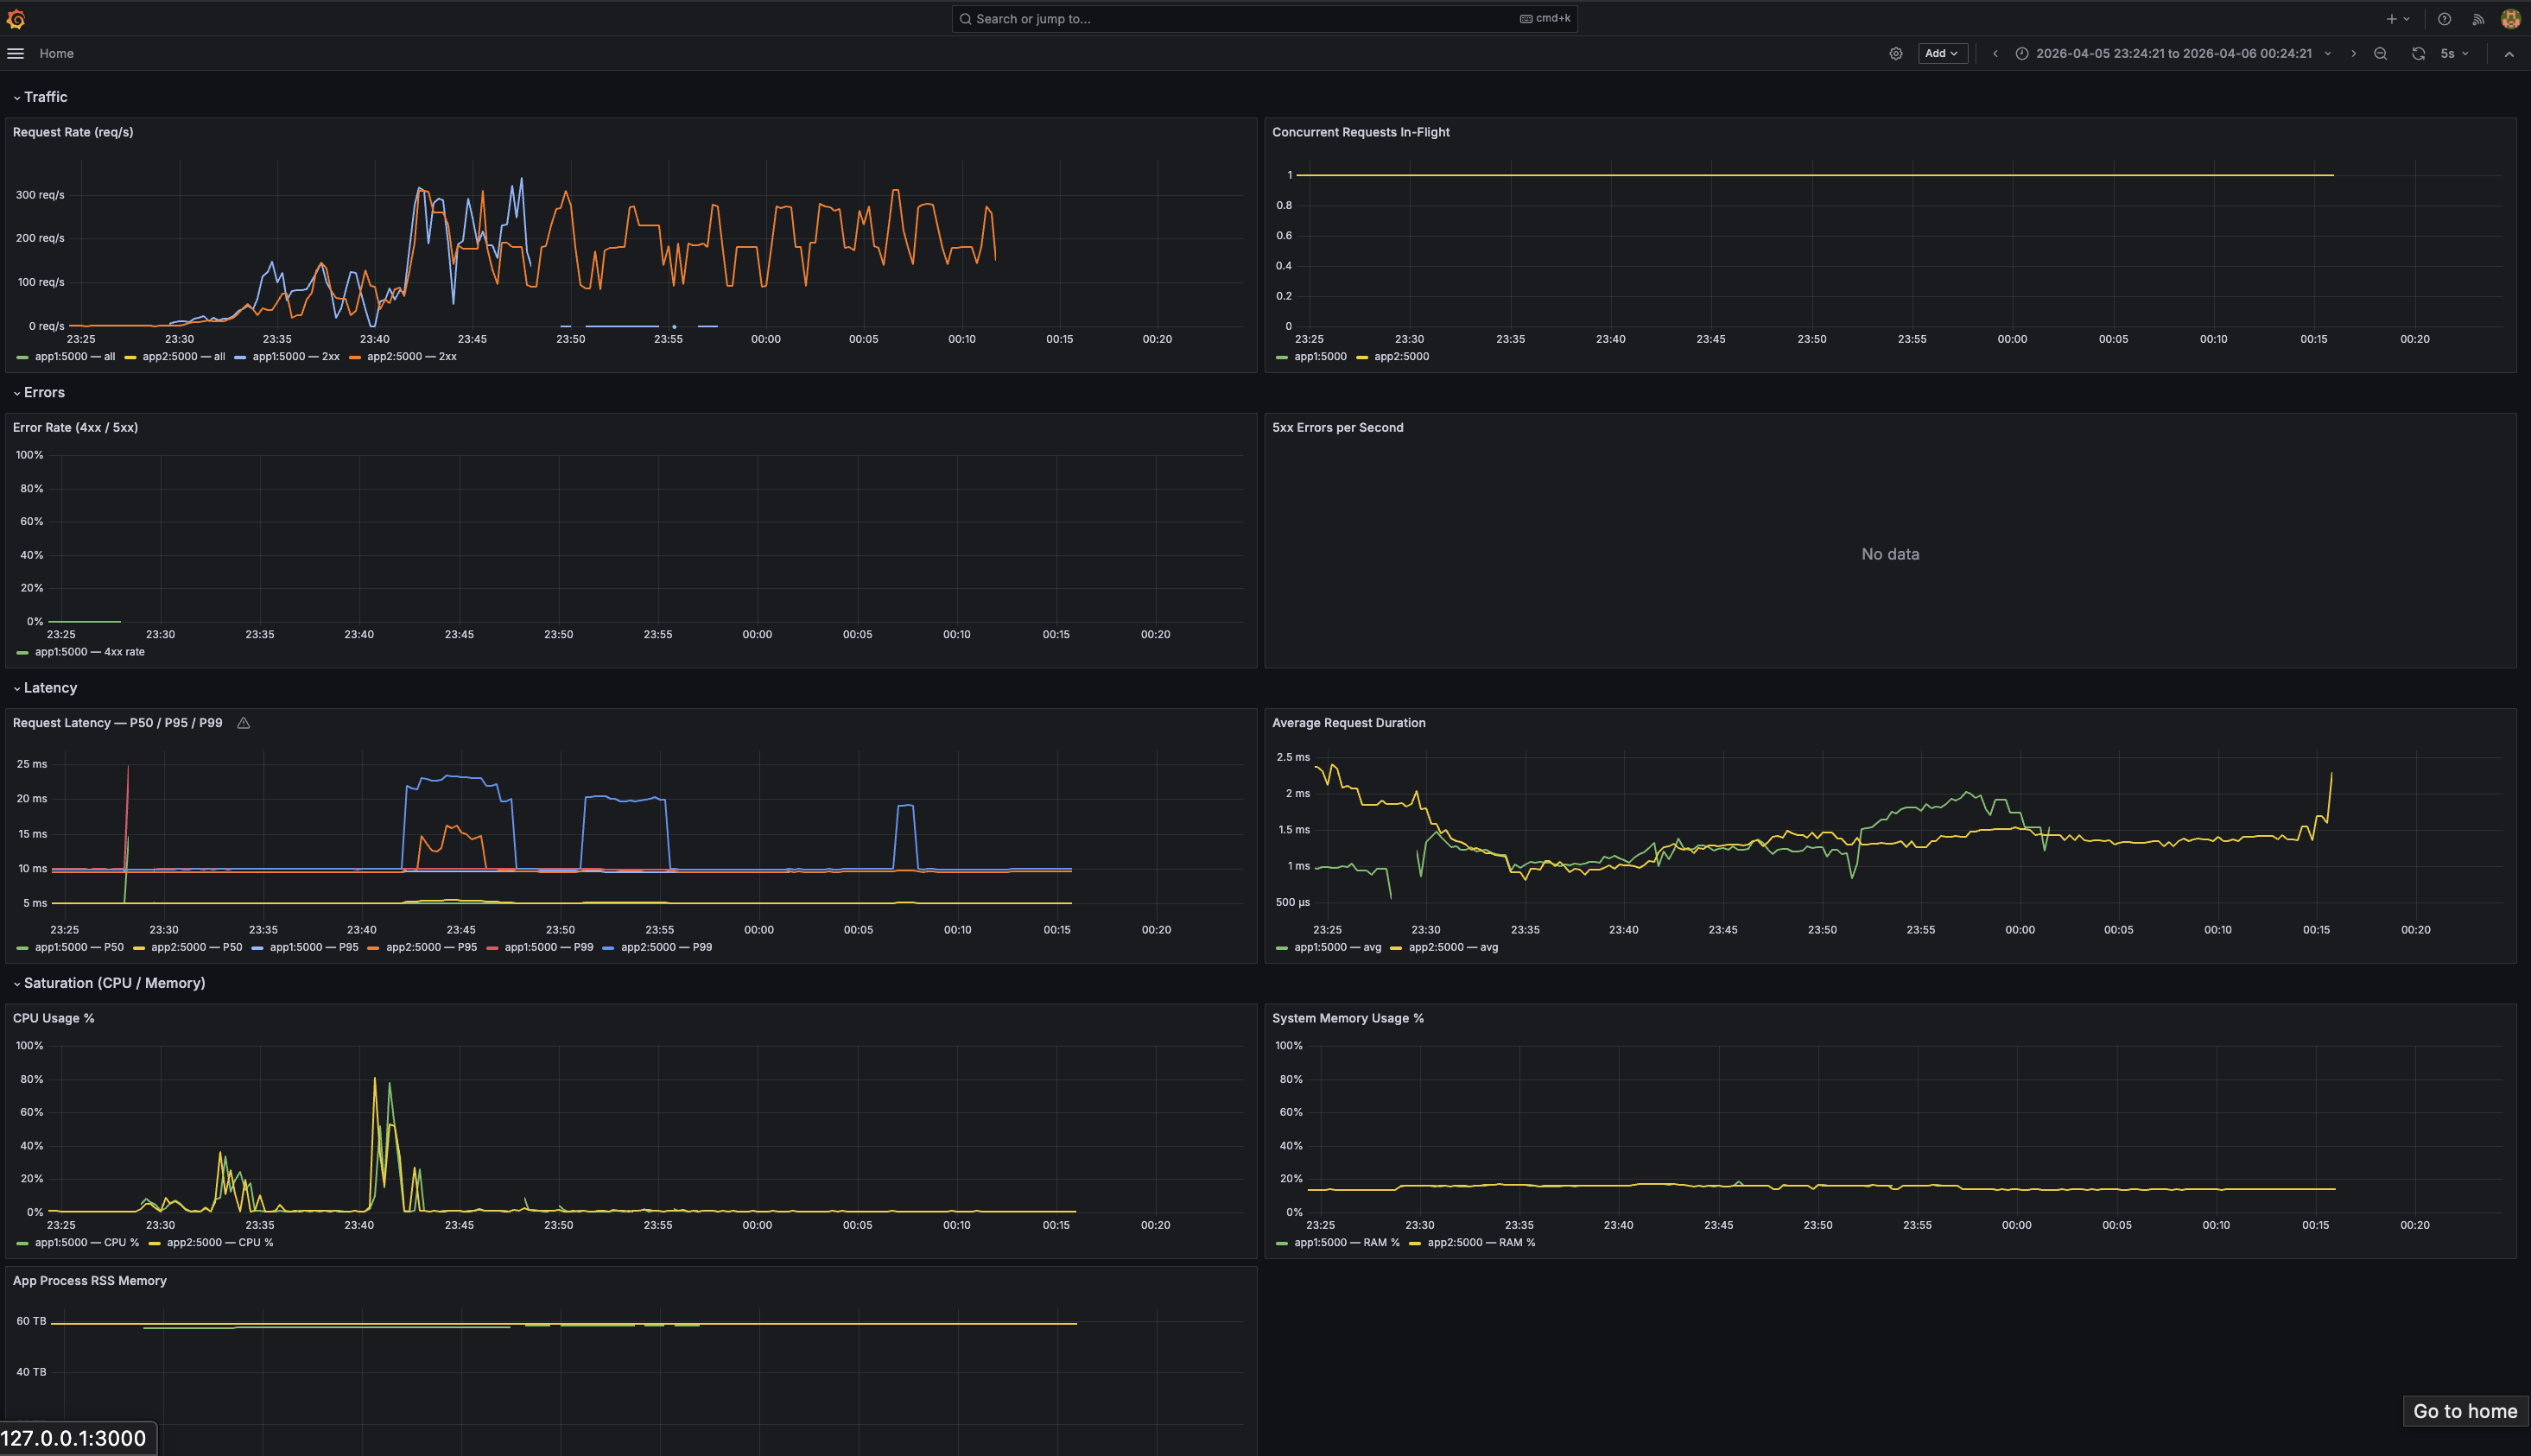Toggle app2:5000 — CPU % legend series
2531x1456 pixels.
[219, 1243]
